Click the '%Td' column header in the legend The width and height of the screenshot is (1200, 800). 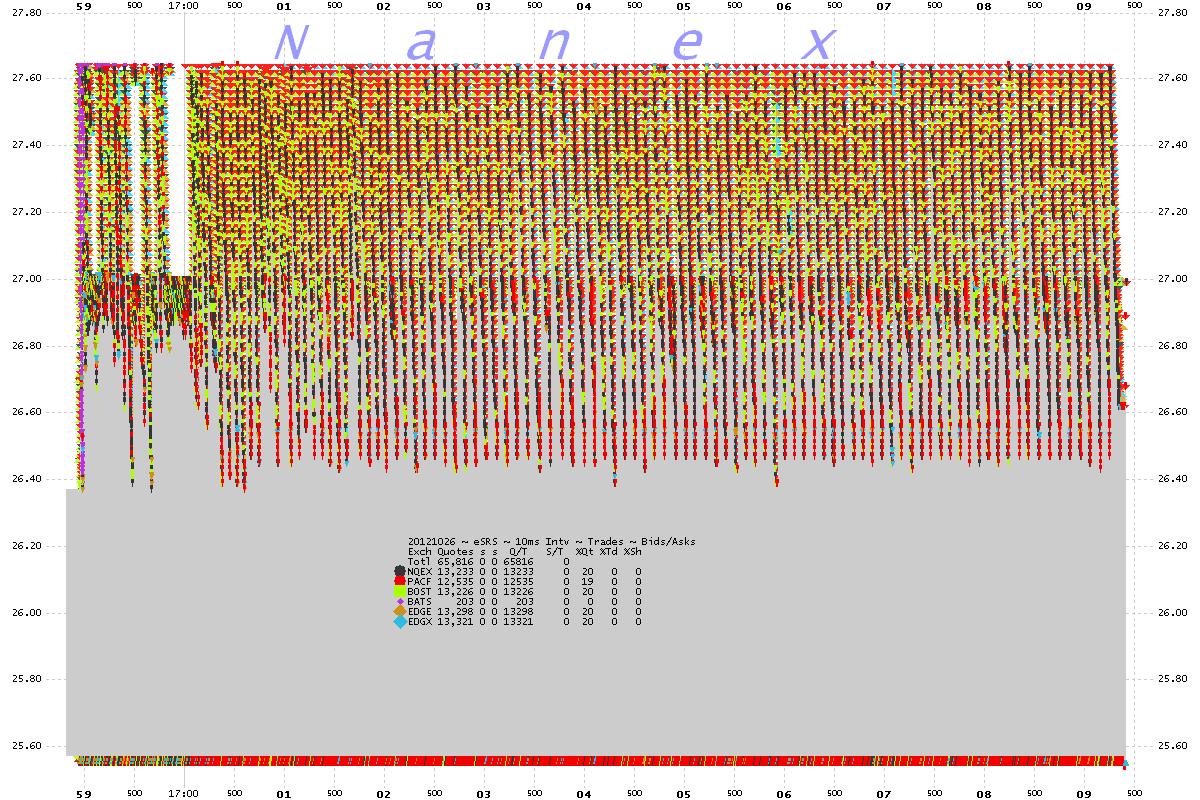[608, 551]
